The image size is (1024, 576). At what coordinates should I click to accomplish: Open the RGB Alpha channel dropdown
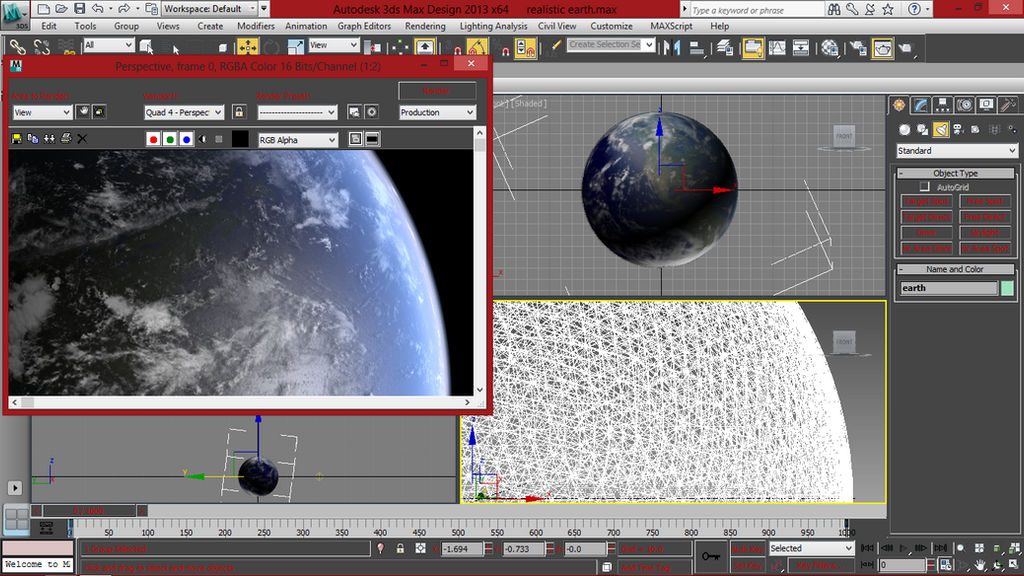click(298, 140)
